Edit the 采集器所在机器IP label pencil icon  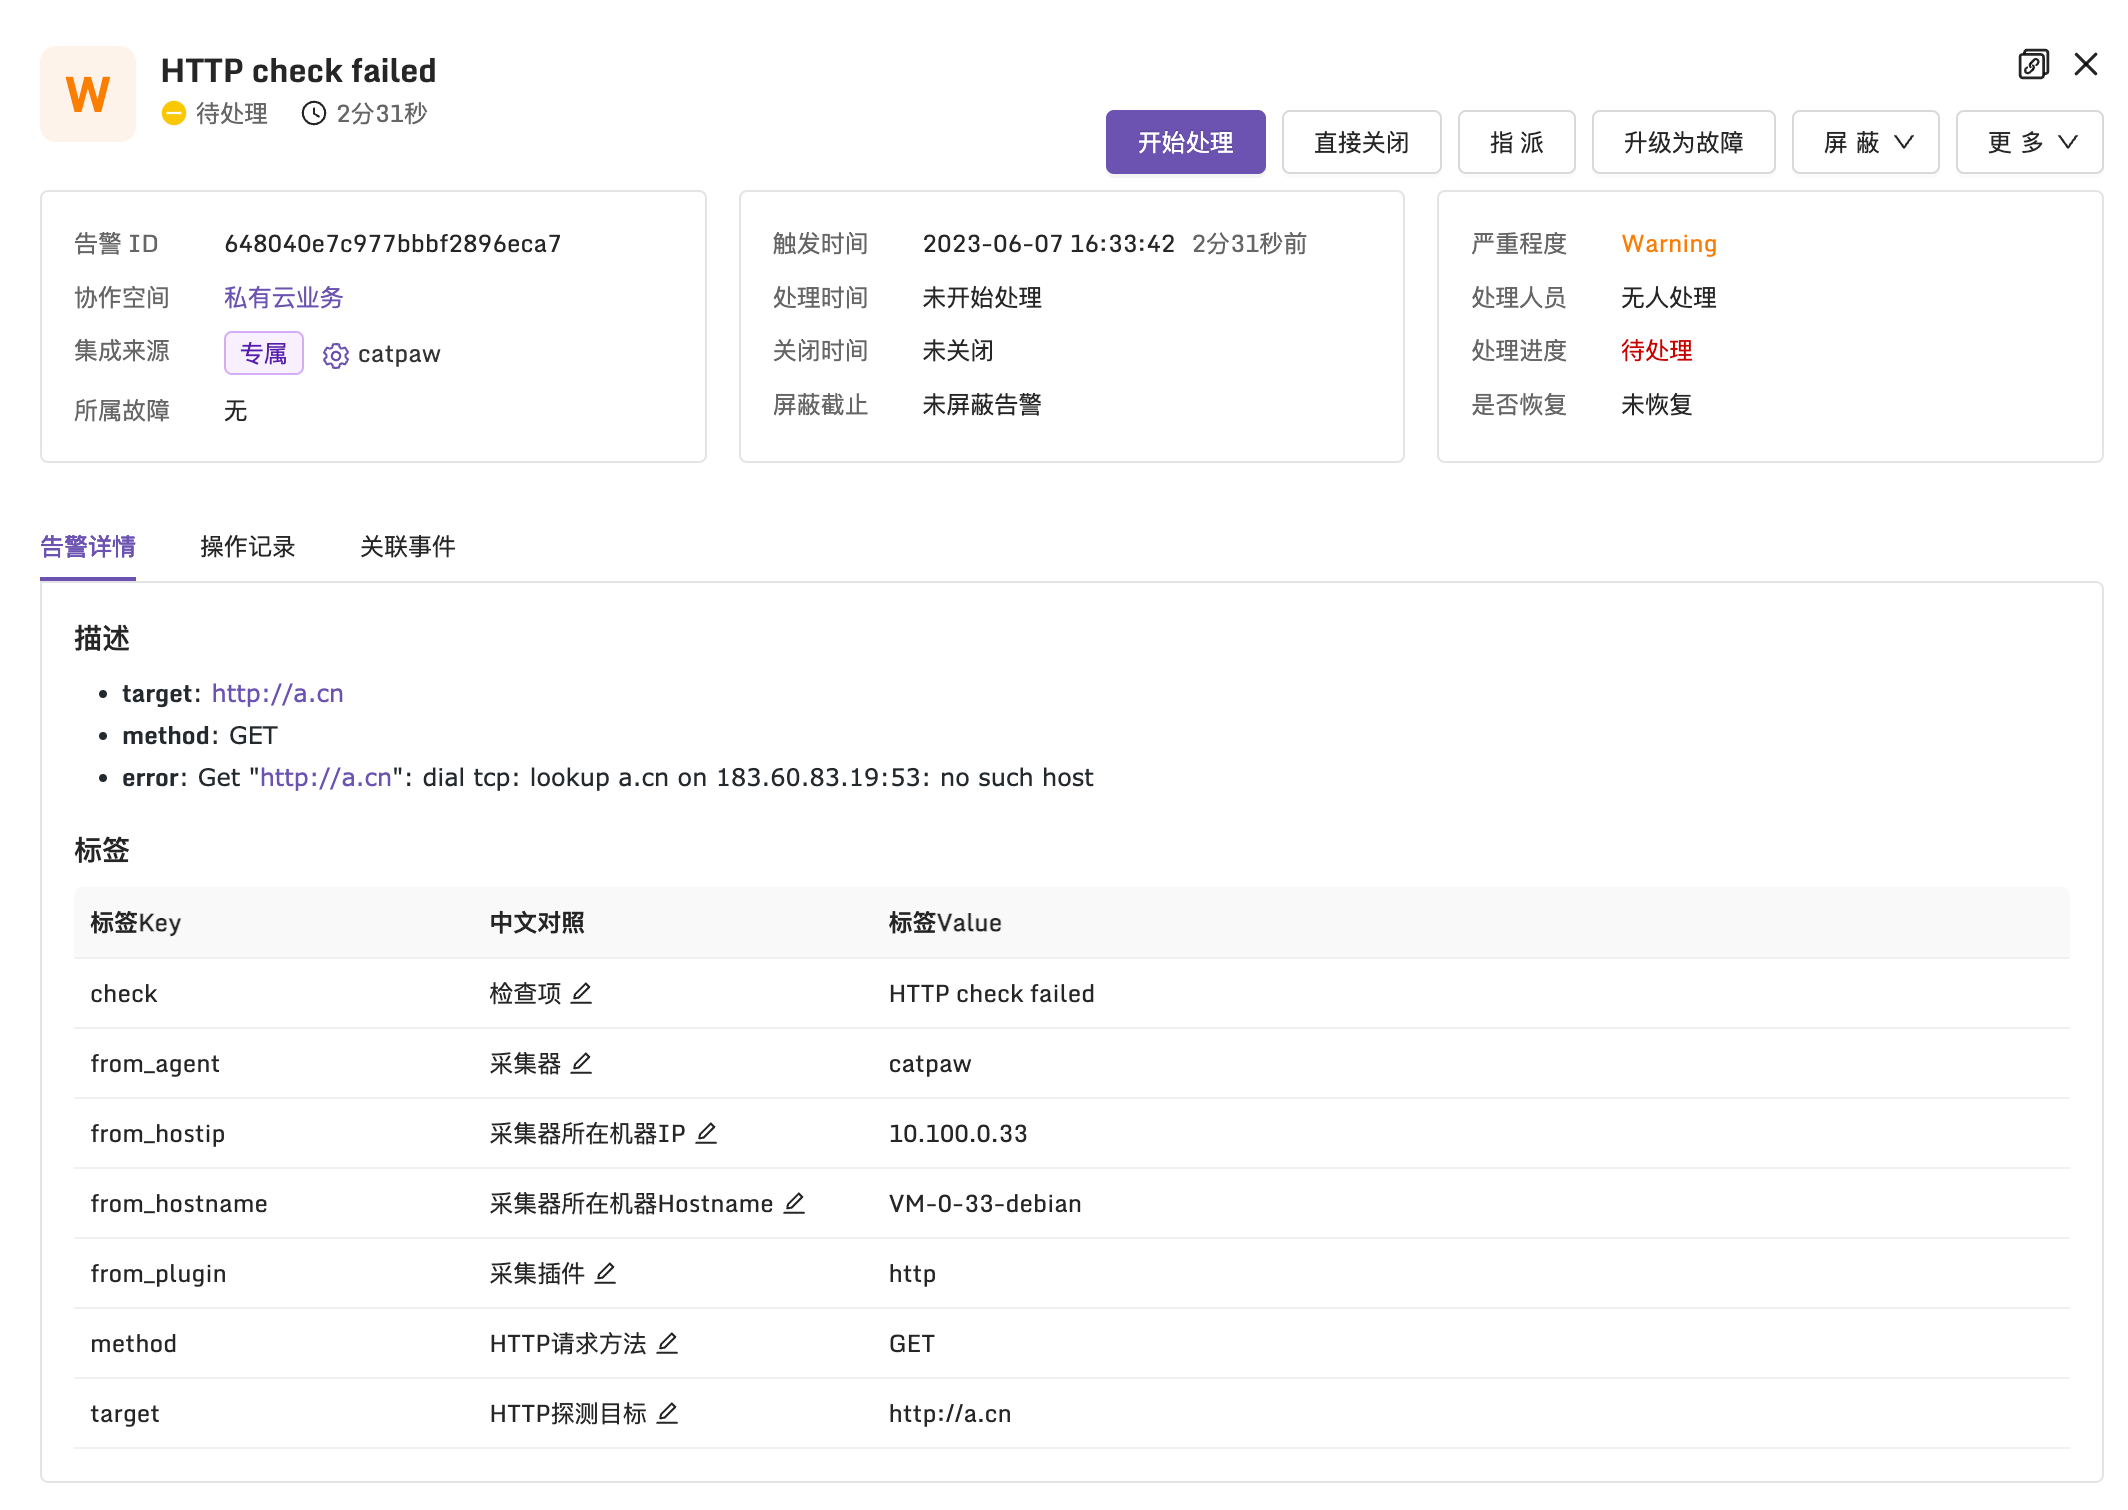point(707,1134)
